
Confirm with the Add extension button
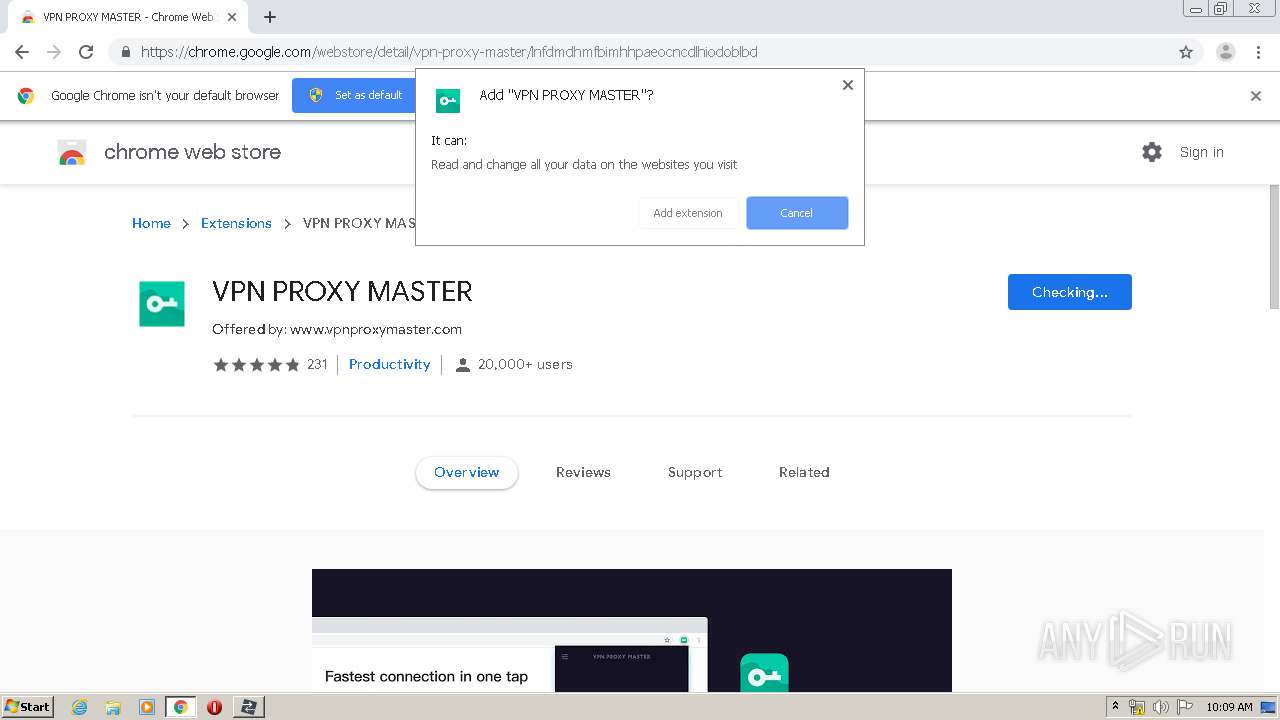tap(688, 213)
